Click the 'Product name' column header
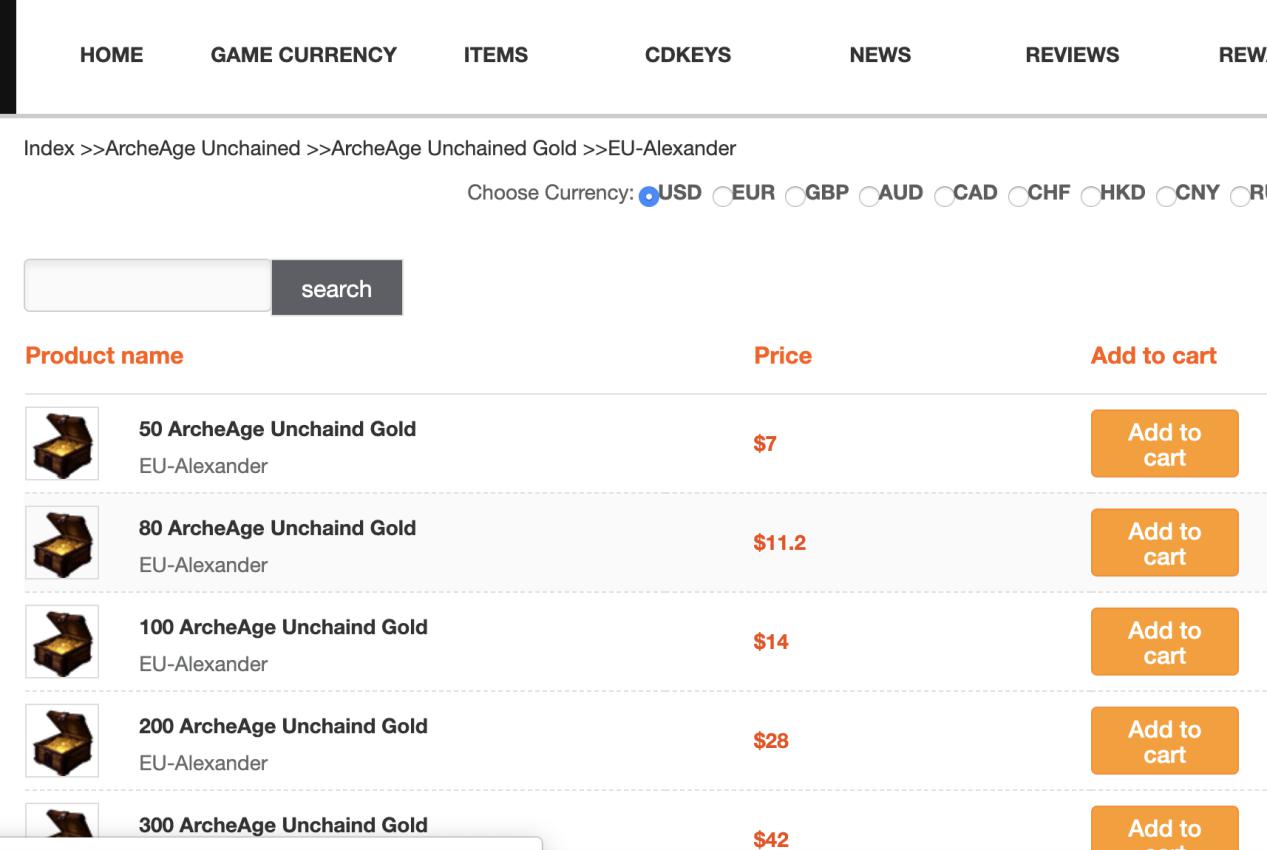1267x850 pixels. point(104,356)
